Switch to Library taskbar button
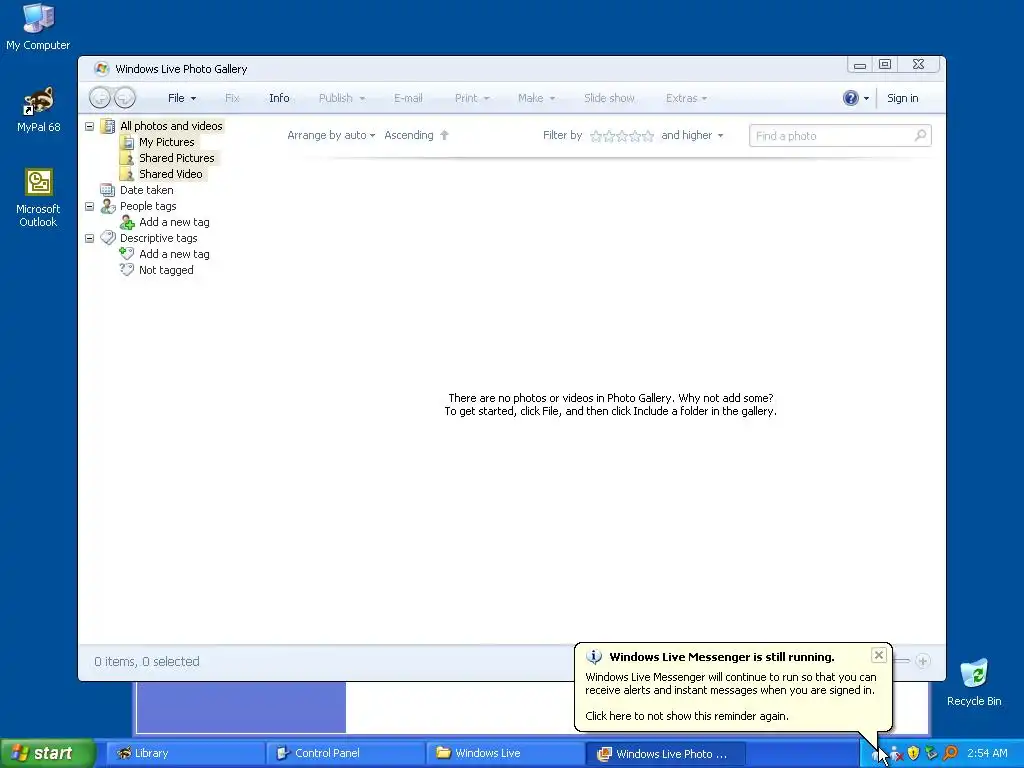The width and height of the screenshot is (1024, 768). coord(184,753)
